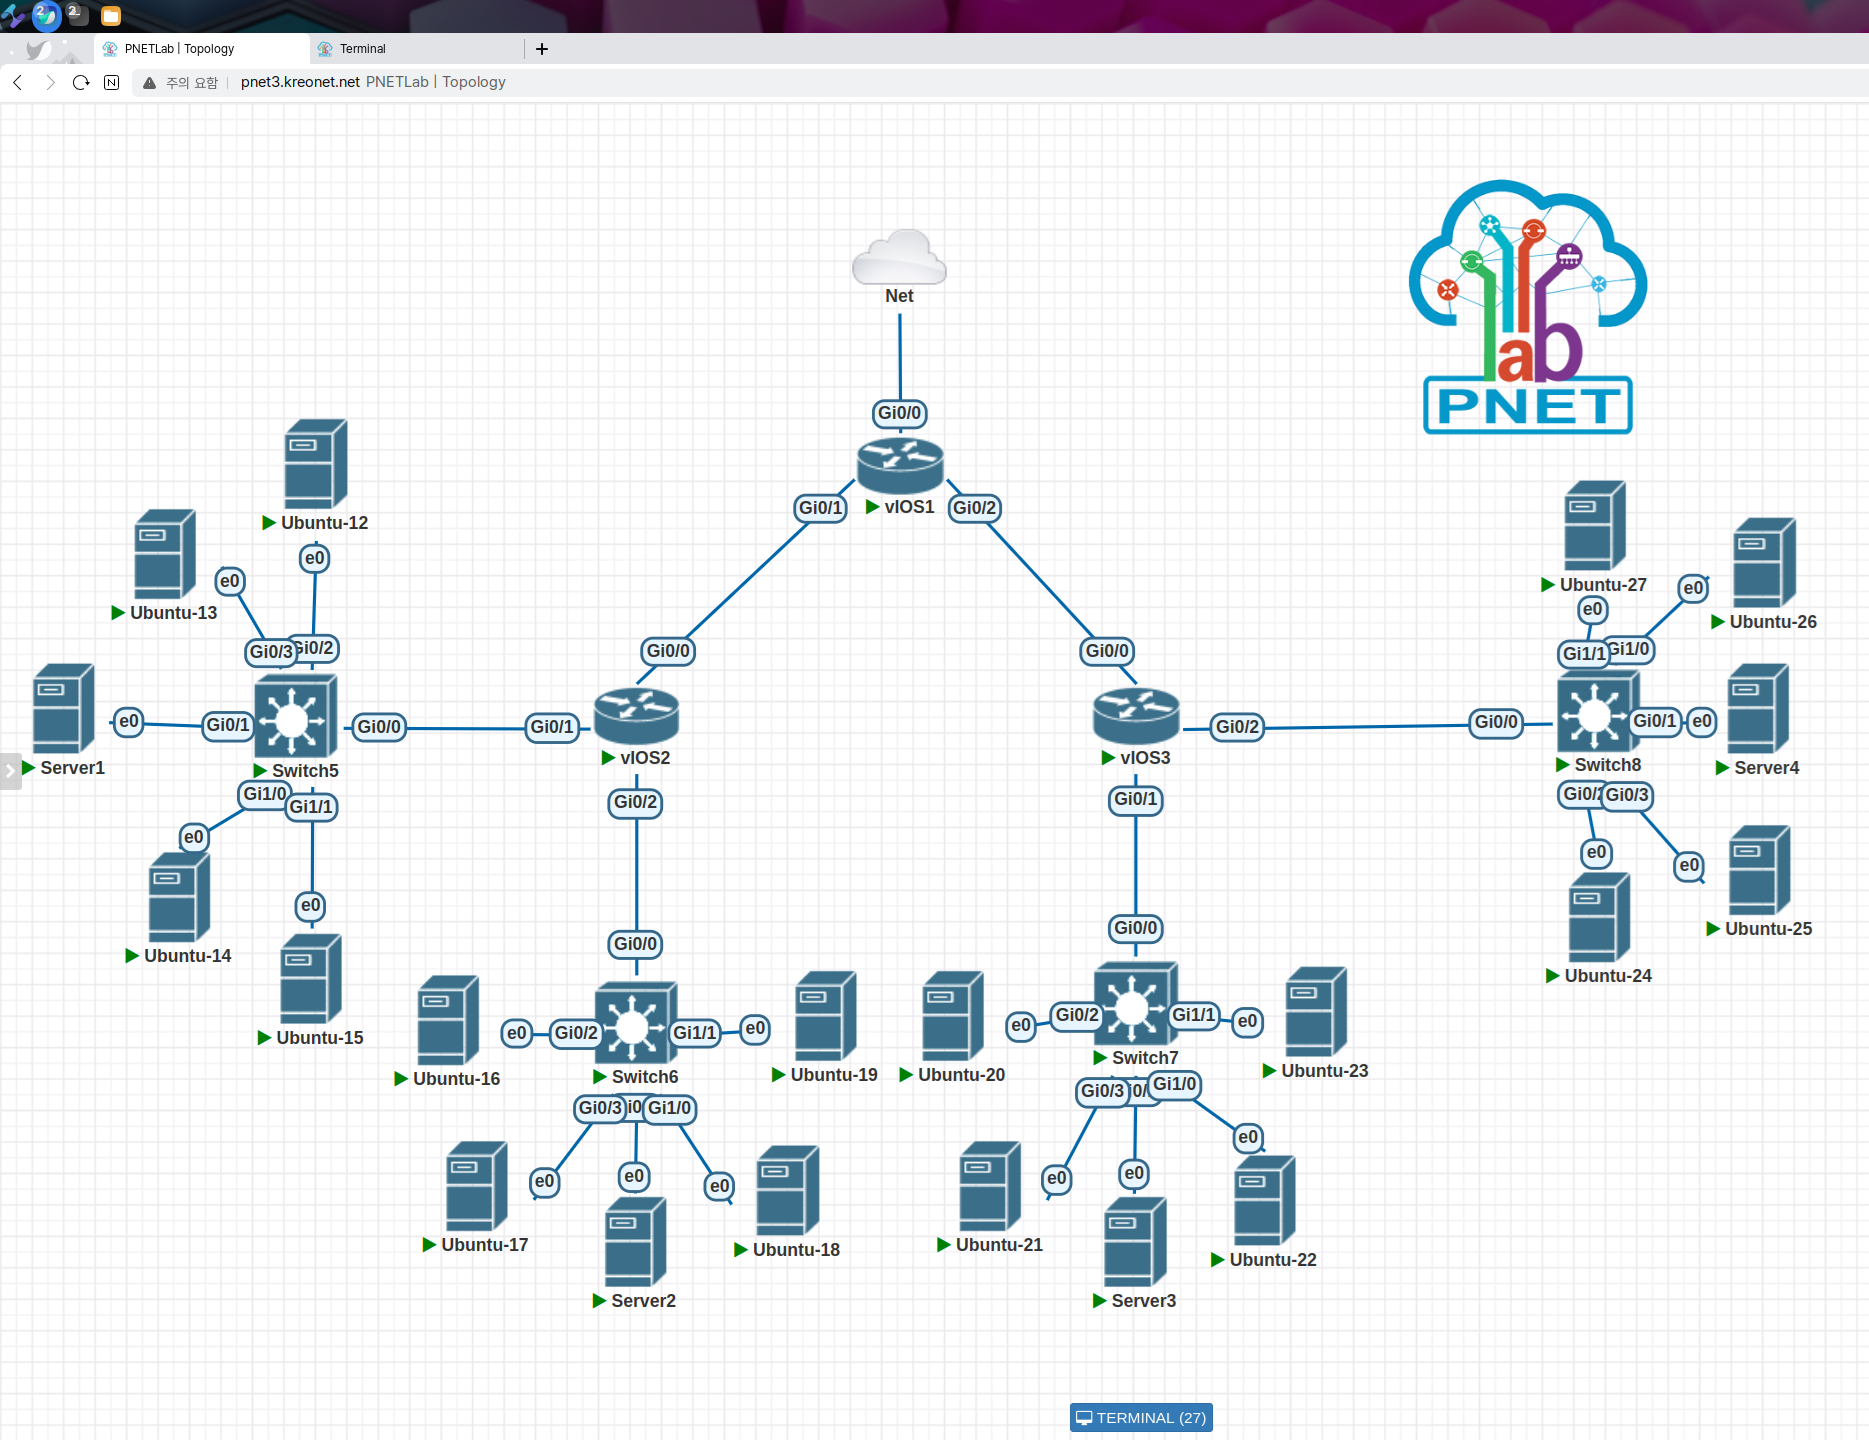Expand the left sidebar arrow handle
Screen dimensions: 1869x1440
(x=10, y=770)
